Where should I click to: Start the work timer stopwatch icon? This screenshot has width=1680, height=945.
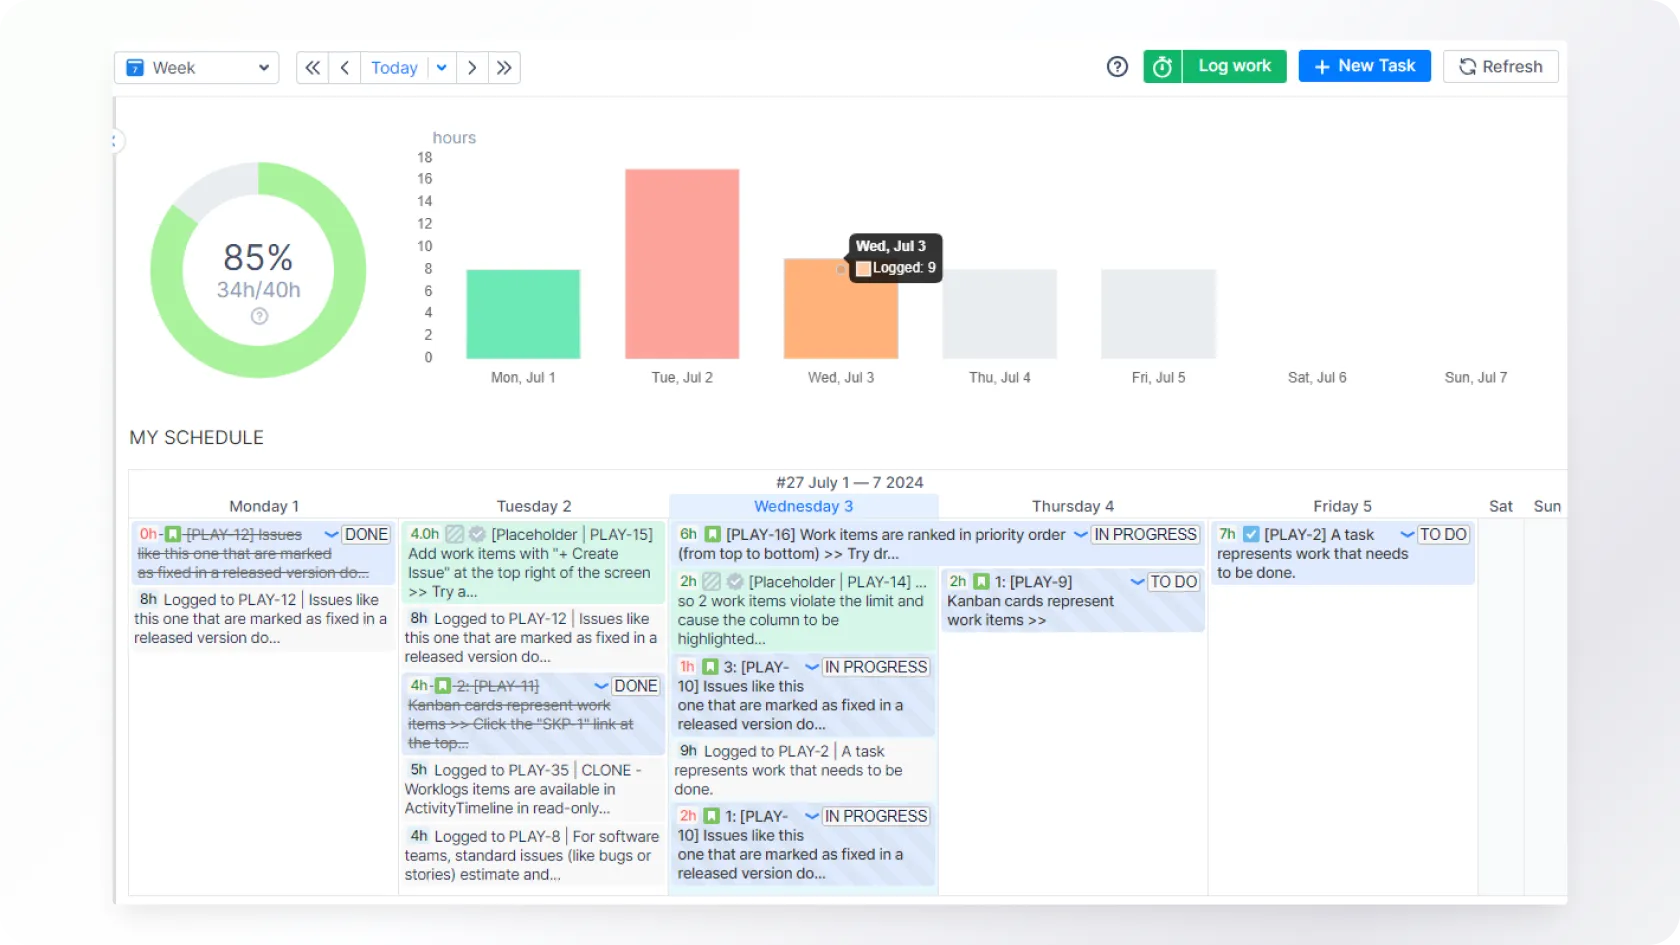(1162, 67)
